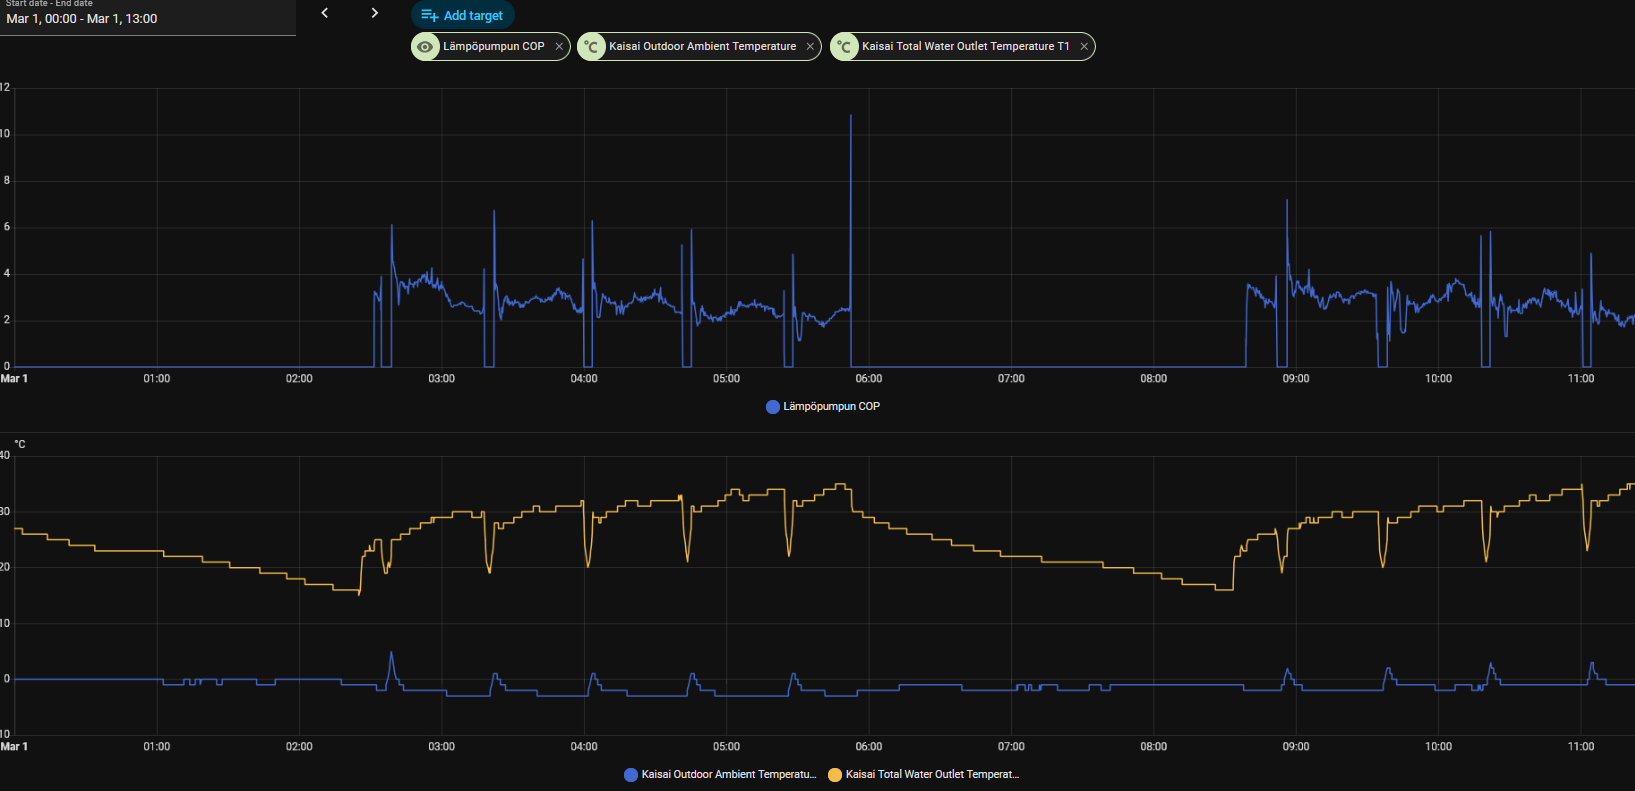The width and height of the screenshot is (1635, 791).
Task: Click blue legend dot for Outdoor Ambient
Action: 631,775
